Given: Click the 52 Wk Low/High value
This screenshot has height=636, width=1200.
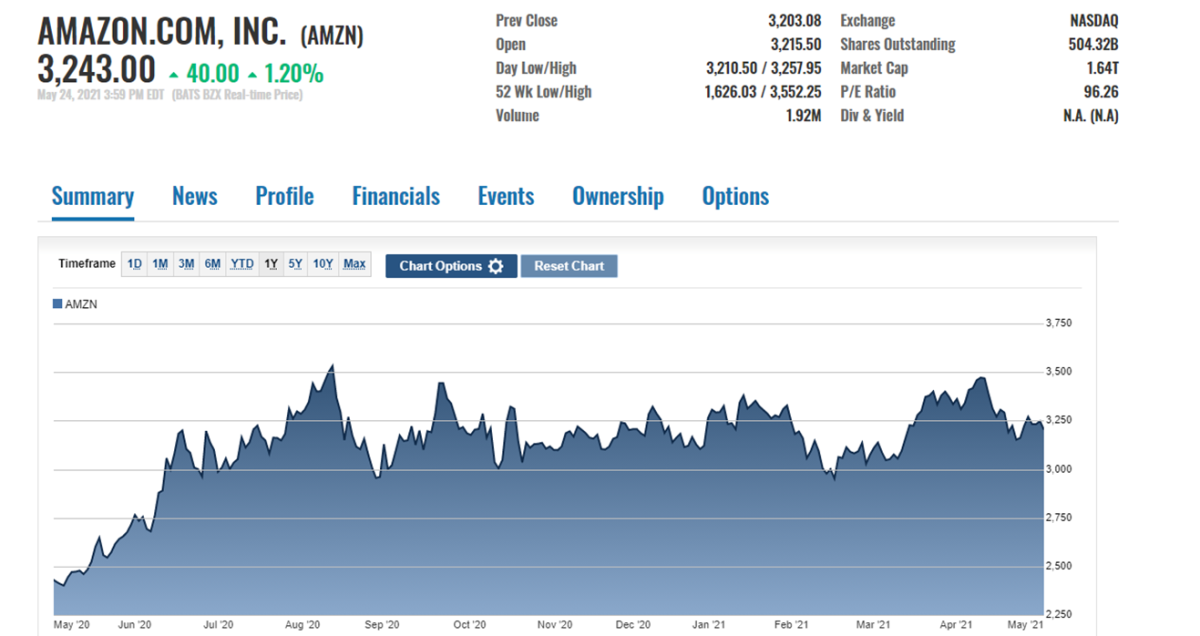Looking at the screenshot, I should pyautogui.click(x=764, y=92).
